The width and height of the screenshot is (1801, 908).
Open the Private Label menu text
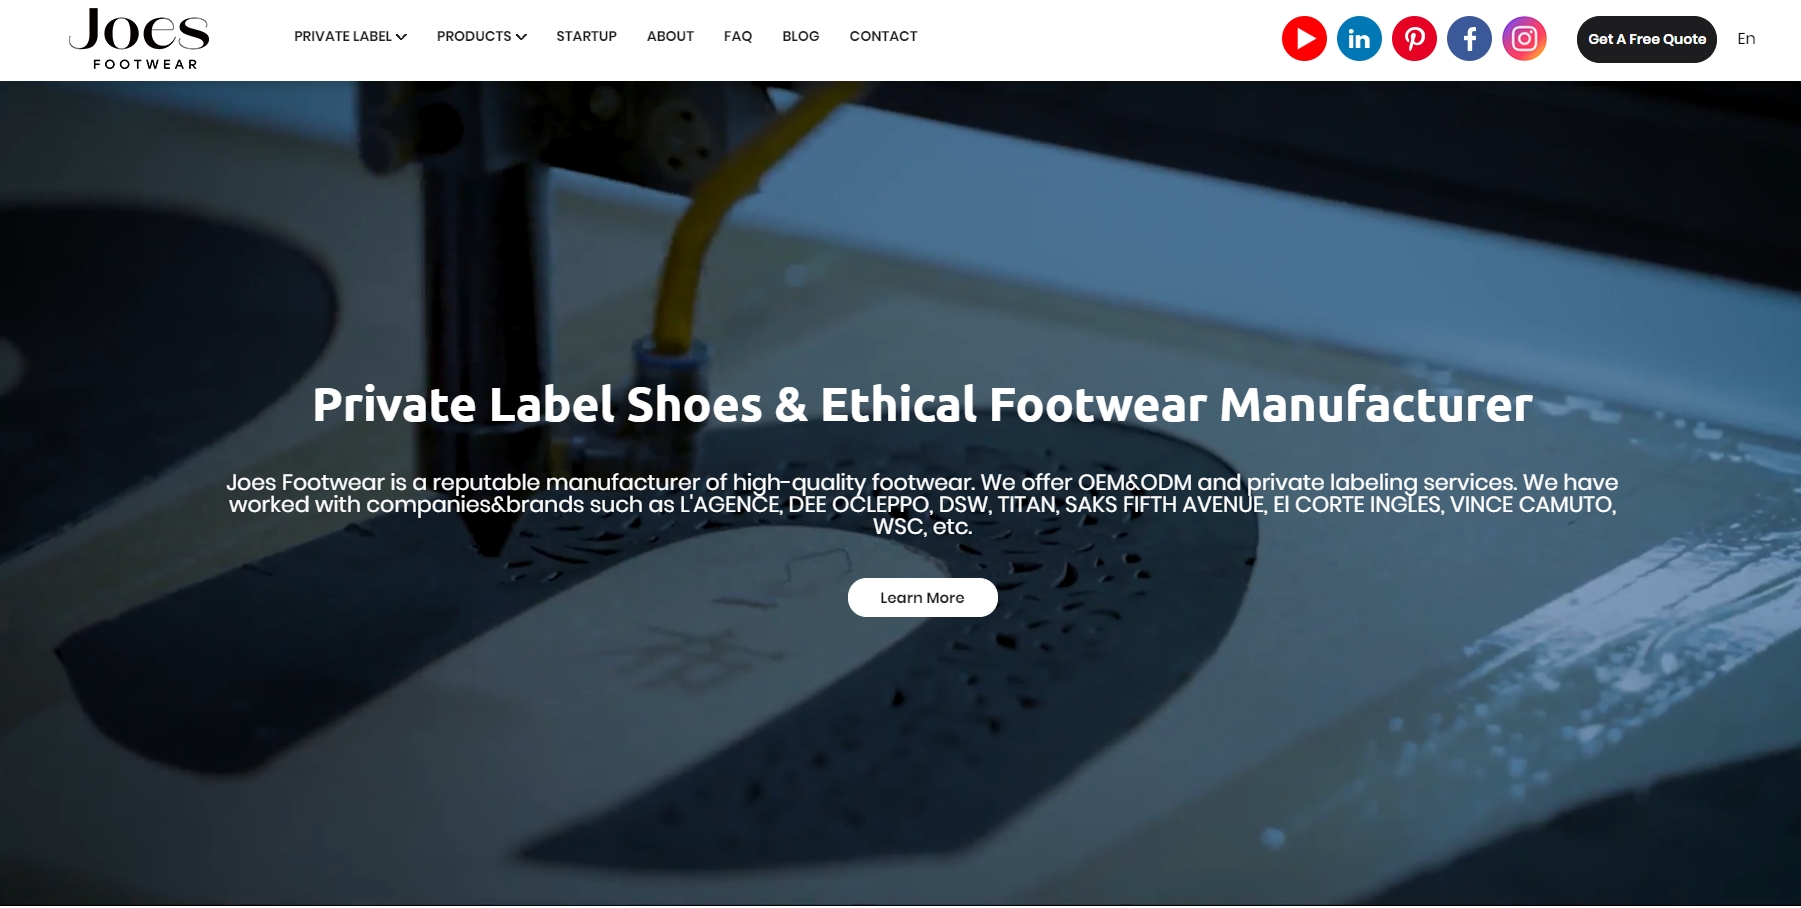(342, 36)
